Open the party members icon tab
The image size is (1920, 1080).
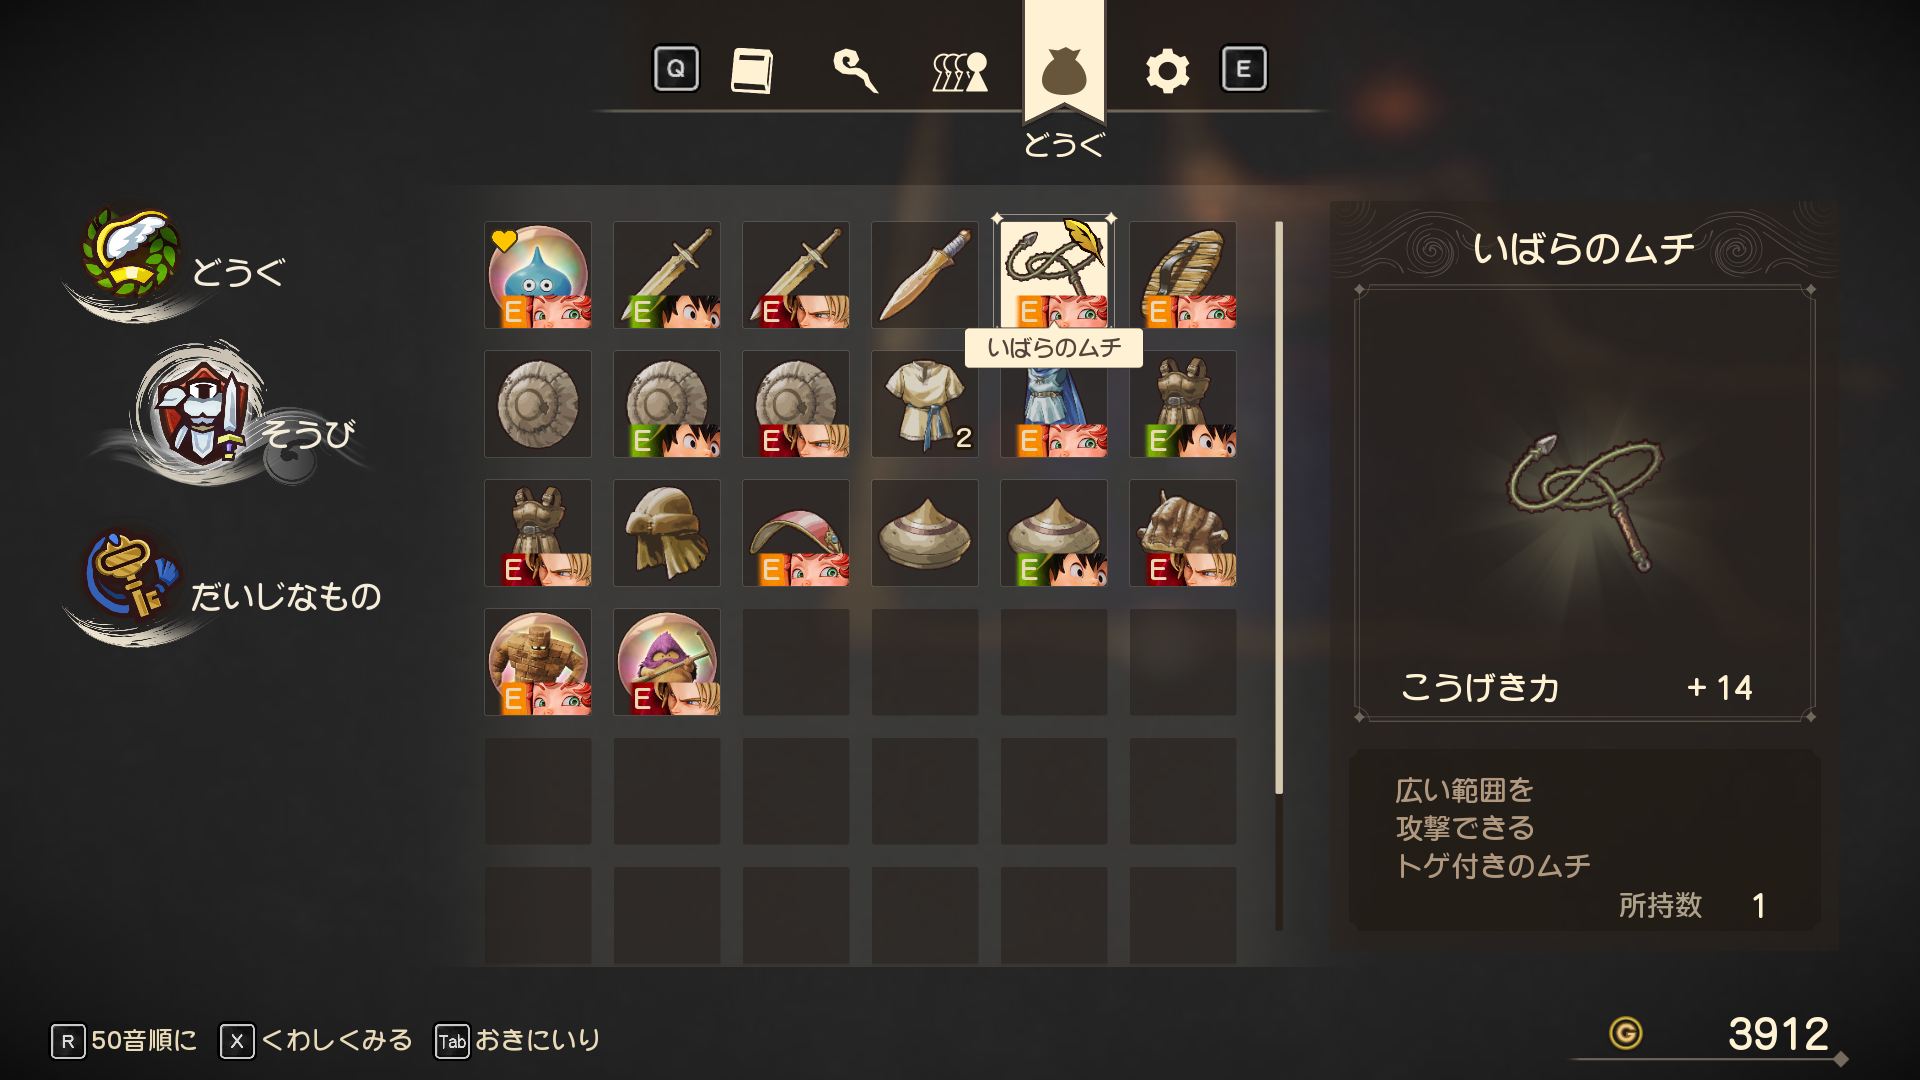960,71
